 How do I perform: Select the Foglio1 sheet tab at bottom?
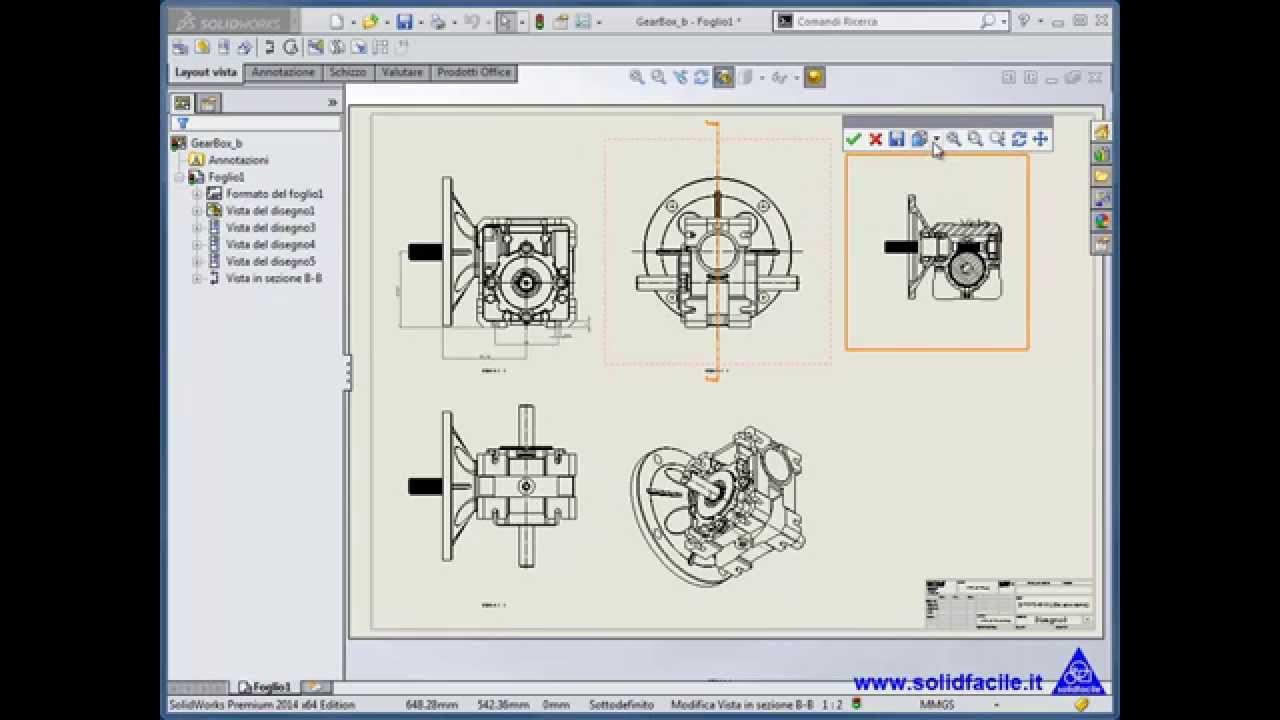[x=265, y=687]
